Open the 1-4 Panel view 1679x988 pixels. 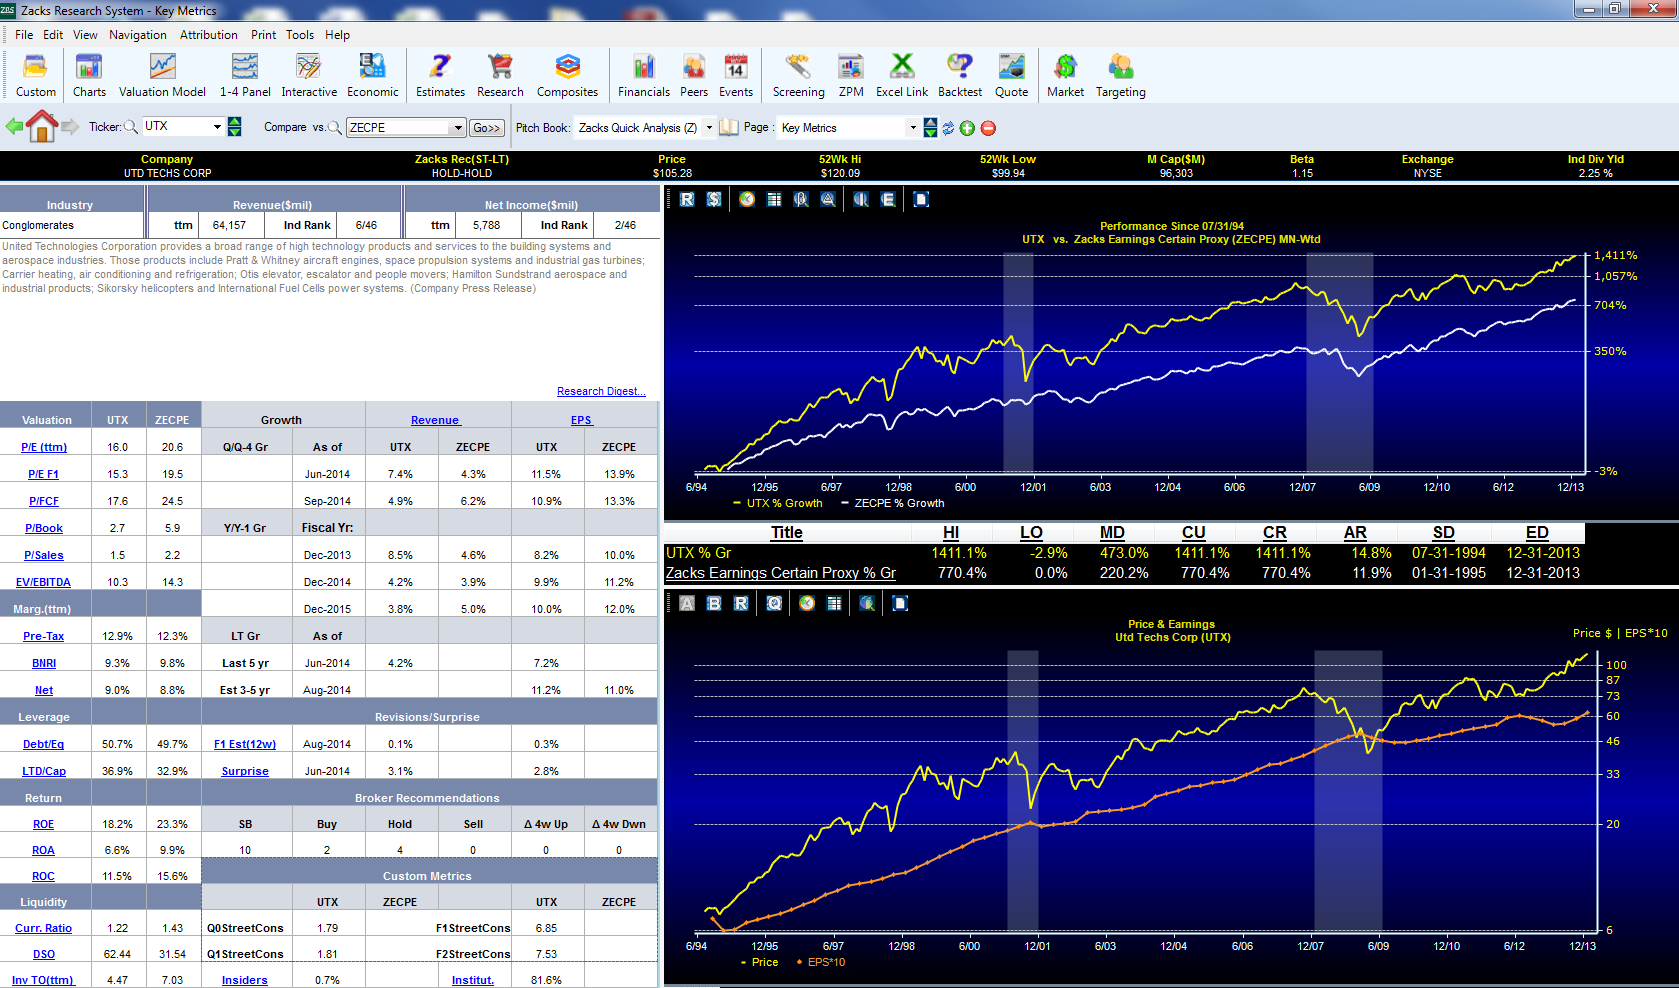point(245,75)
